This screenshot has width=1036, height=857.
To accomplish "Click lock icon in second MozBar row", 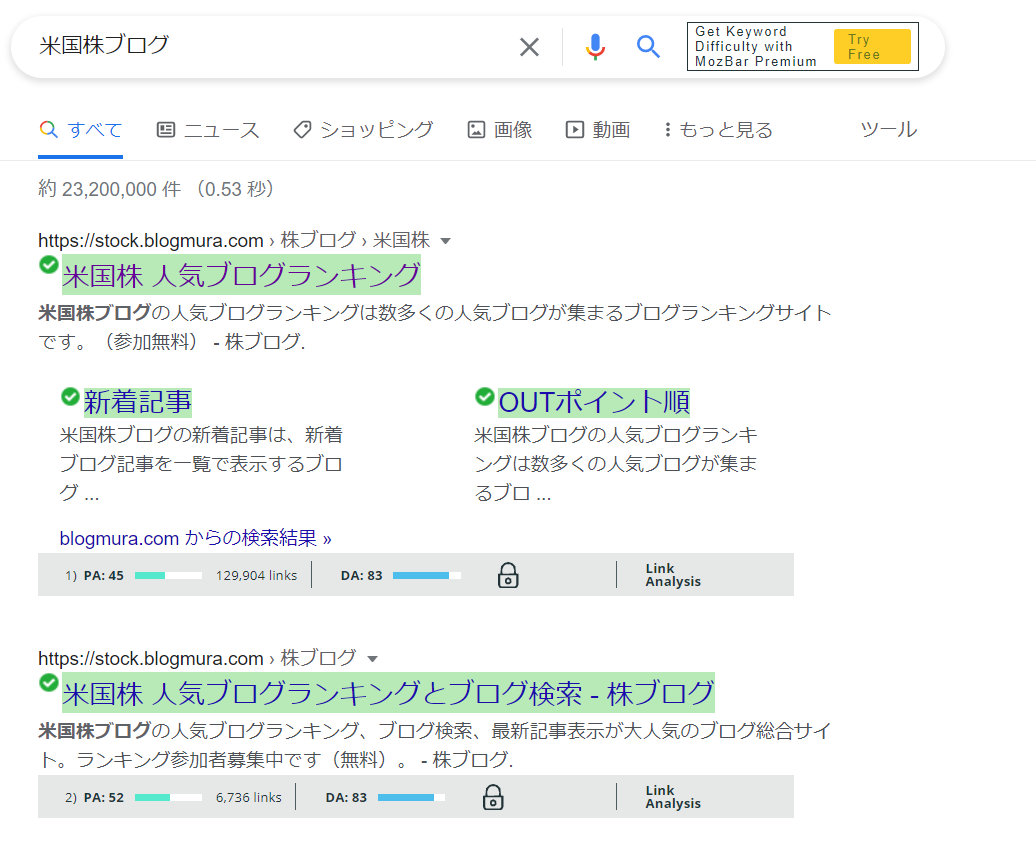I will (x=493, y=798).
